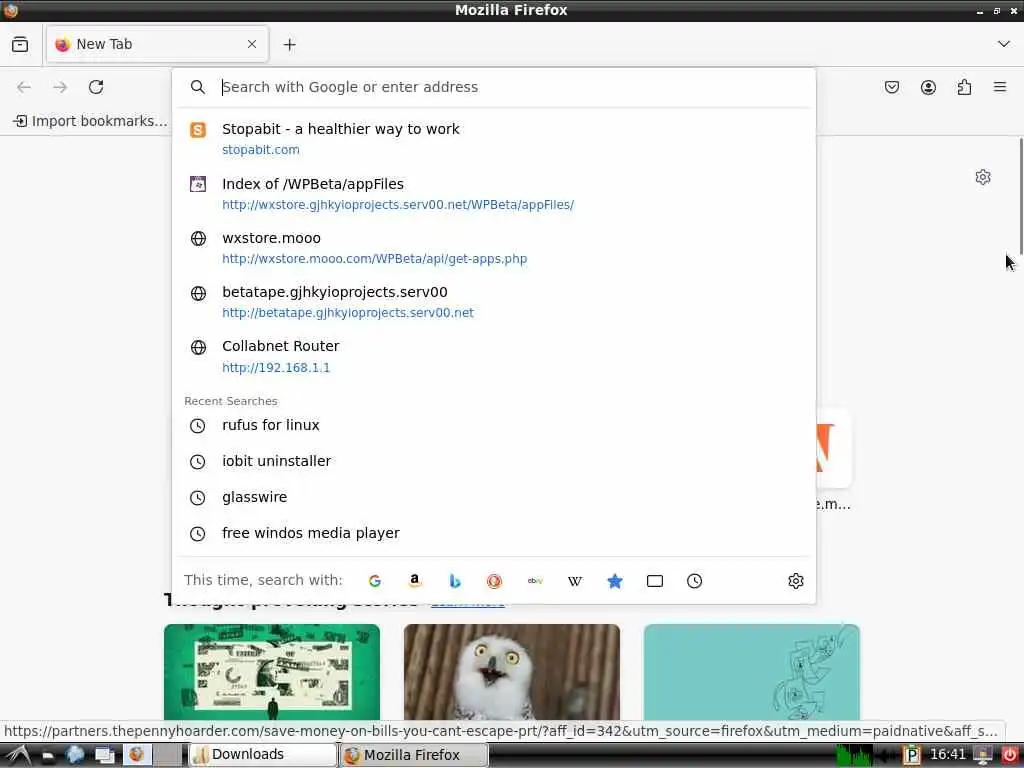This screenshot has height=768, width=1024.
Task: Choose the wxstore.mooo suggestion
Action: coord(494,248)
